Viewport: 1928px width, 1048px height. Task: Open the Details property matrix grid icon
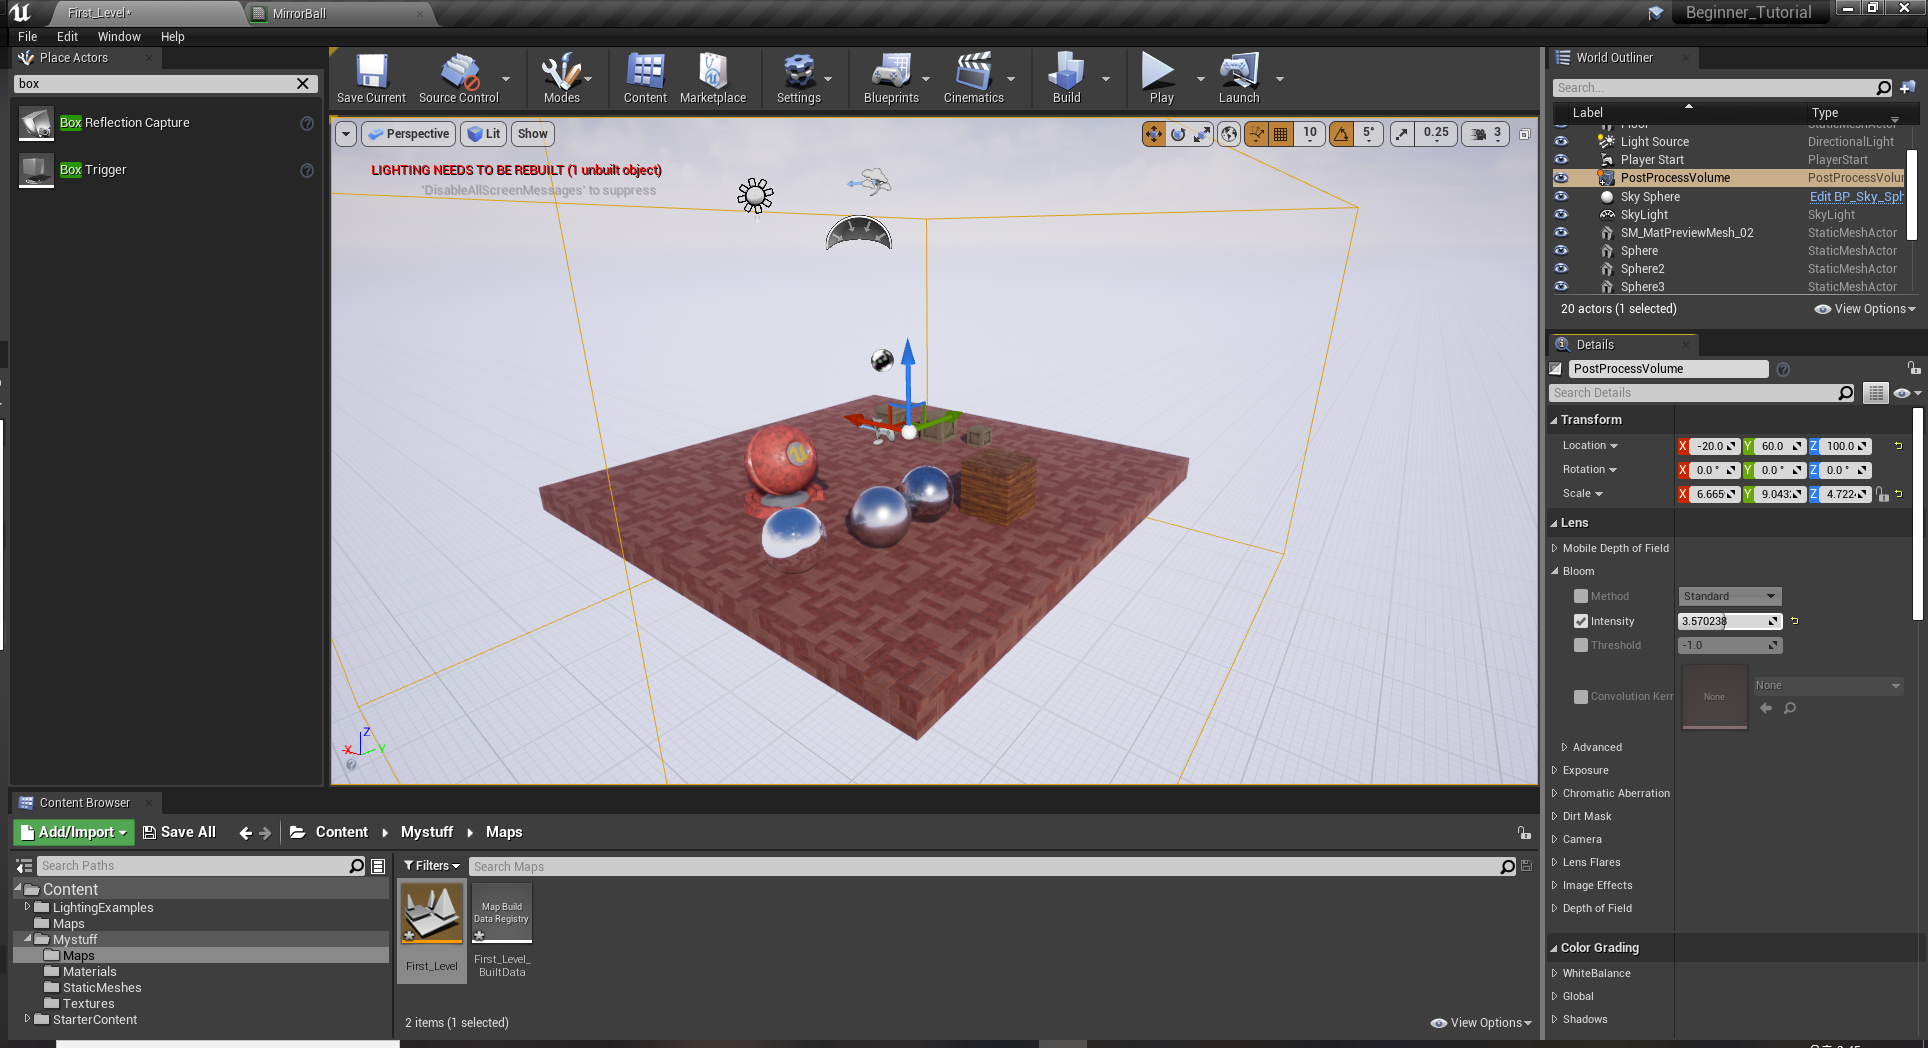point(1876,393)
